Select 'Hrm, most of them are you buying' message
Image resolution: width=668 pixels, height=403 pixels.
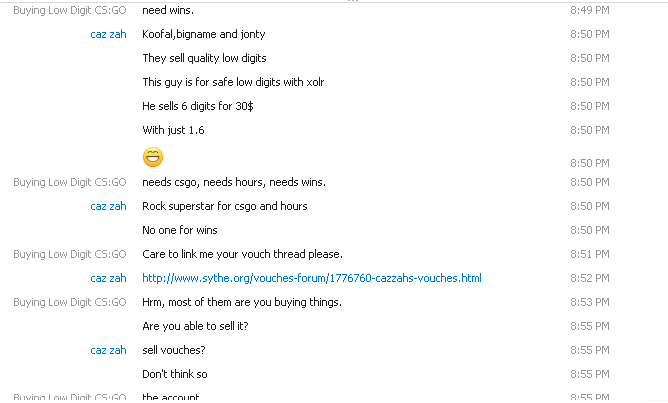click(242, 302)
